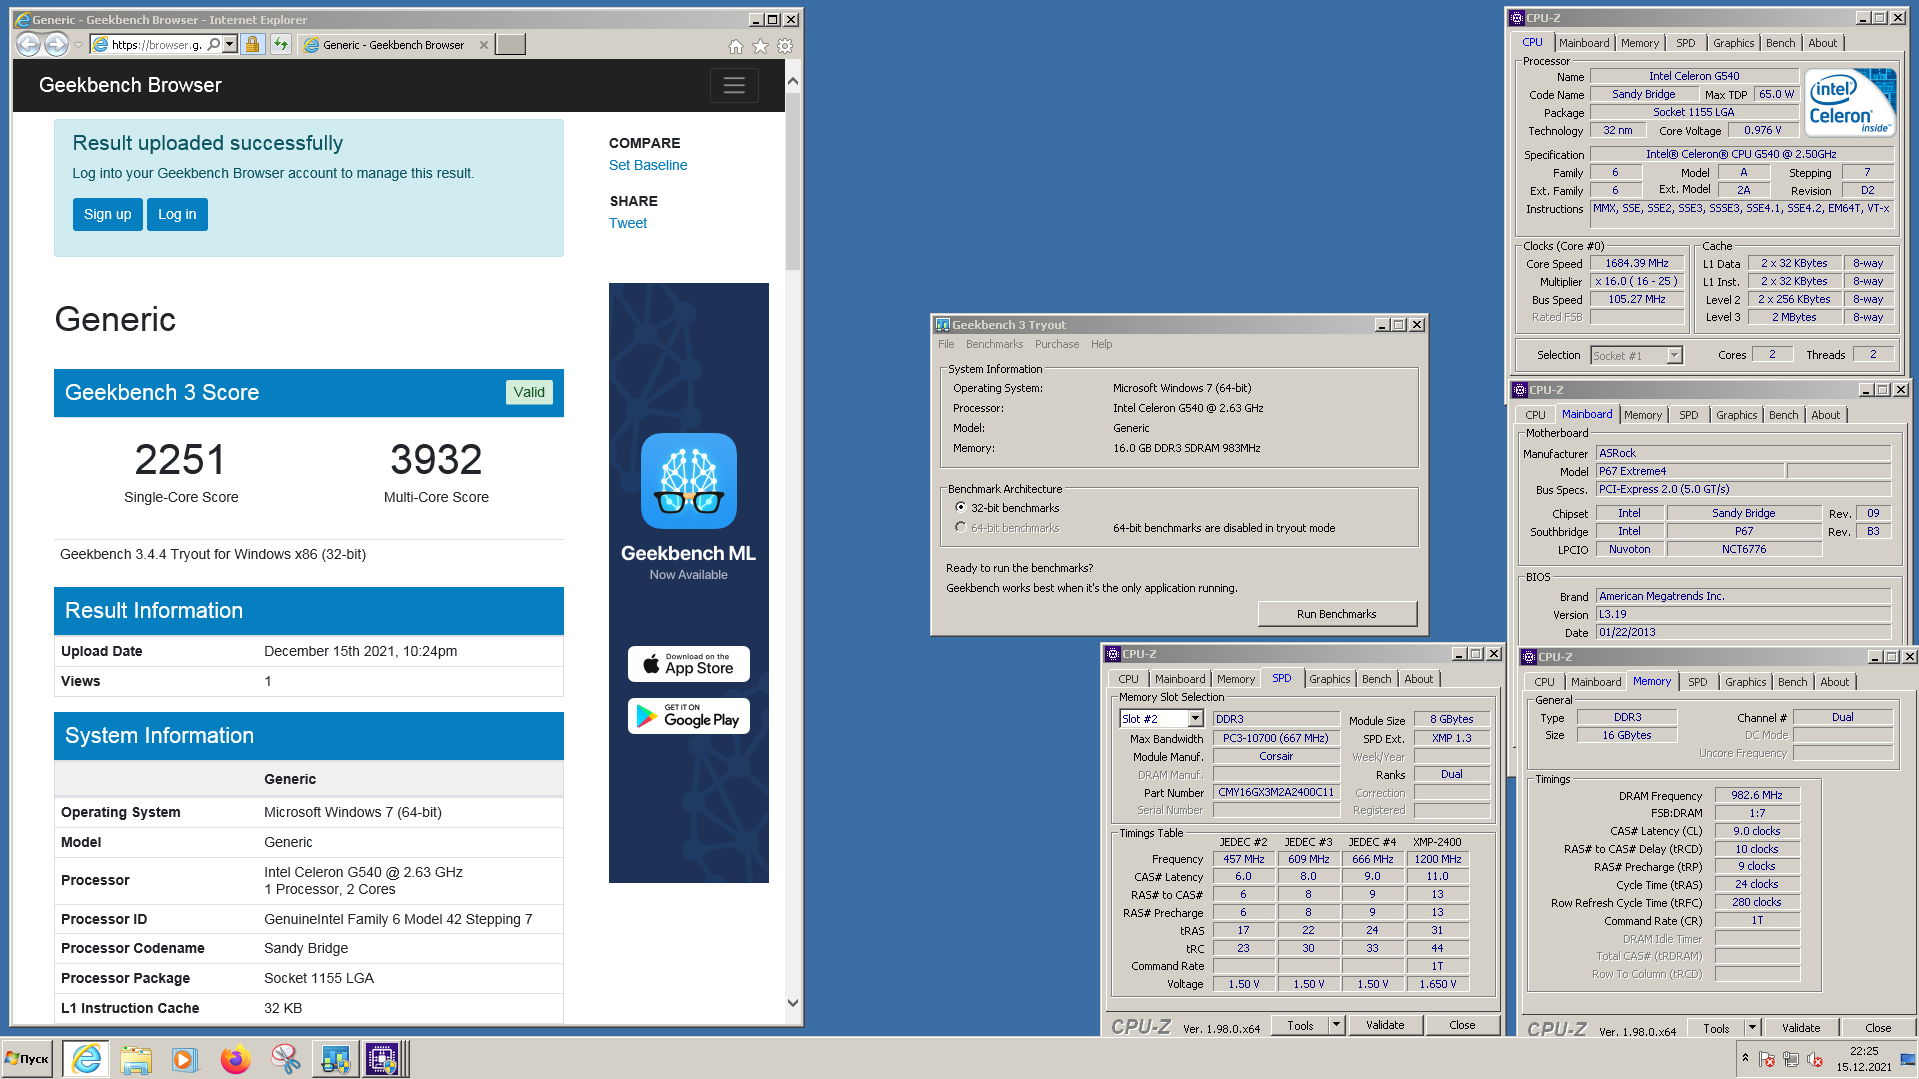Launch Firefox from the taskbar
The image size is (1919, 1079).
tap(235, 1059)
